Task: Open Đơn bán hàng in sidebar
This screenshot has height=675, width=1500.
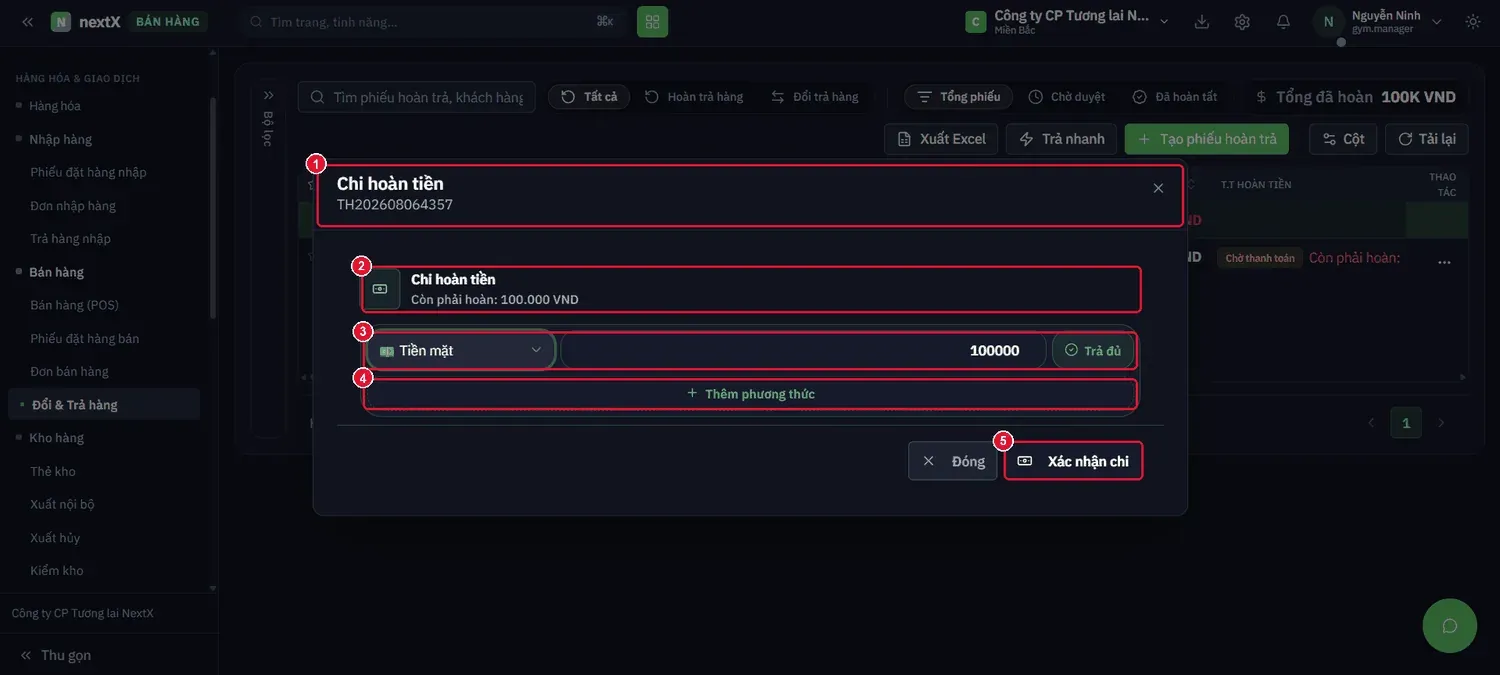Action: point(69,372)
